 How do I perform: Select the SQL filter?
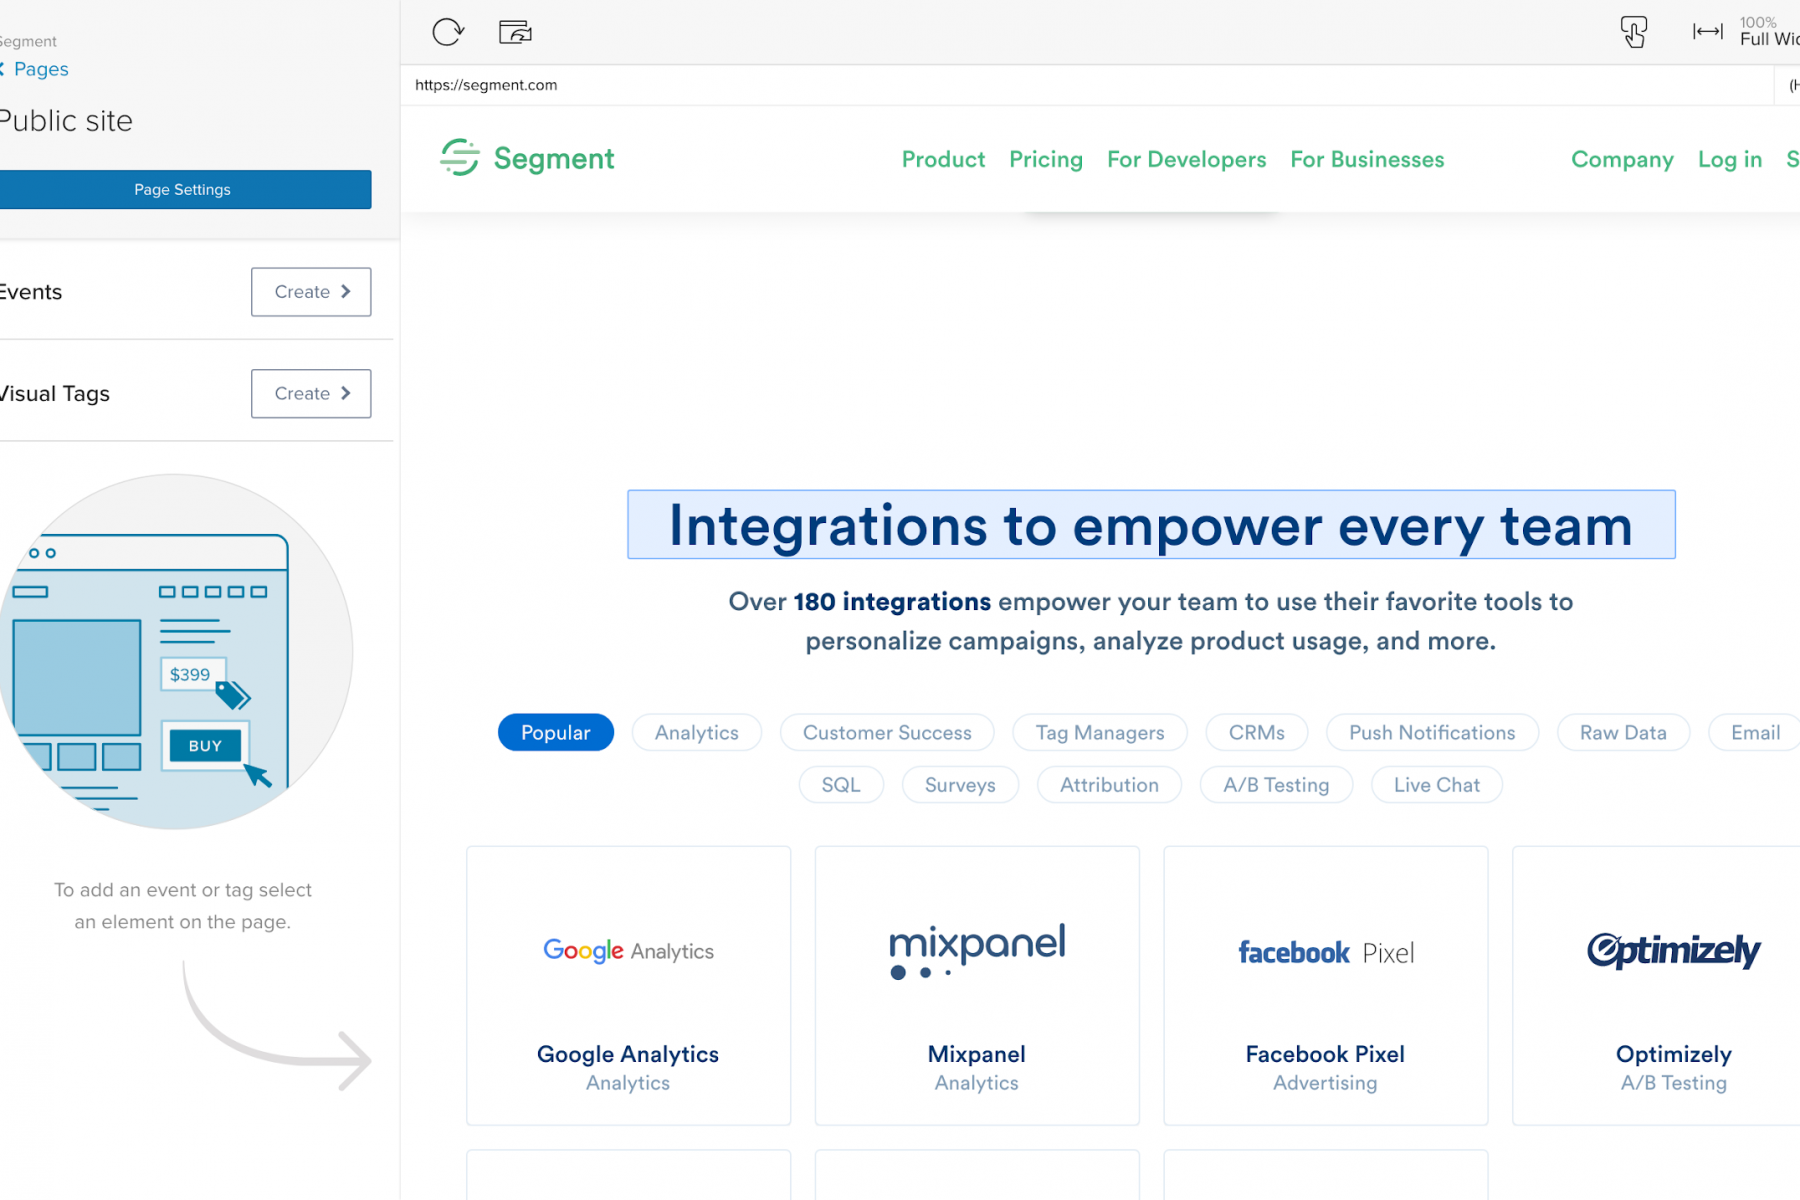[x=841, y=785]
